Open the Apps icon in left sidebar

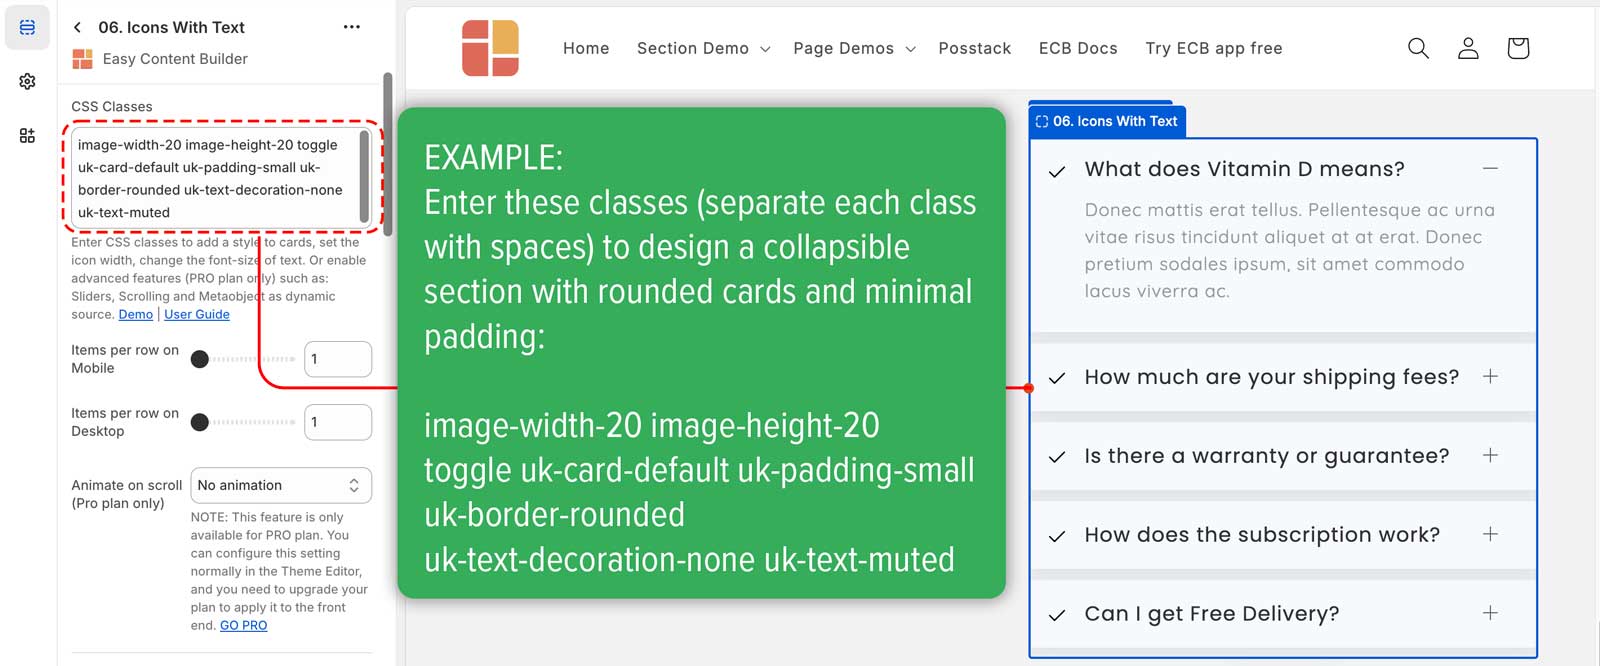(x=27, y=135)
